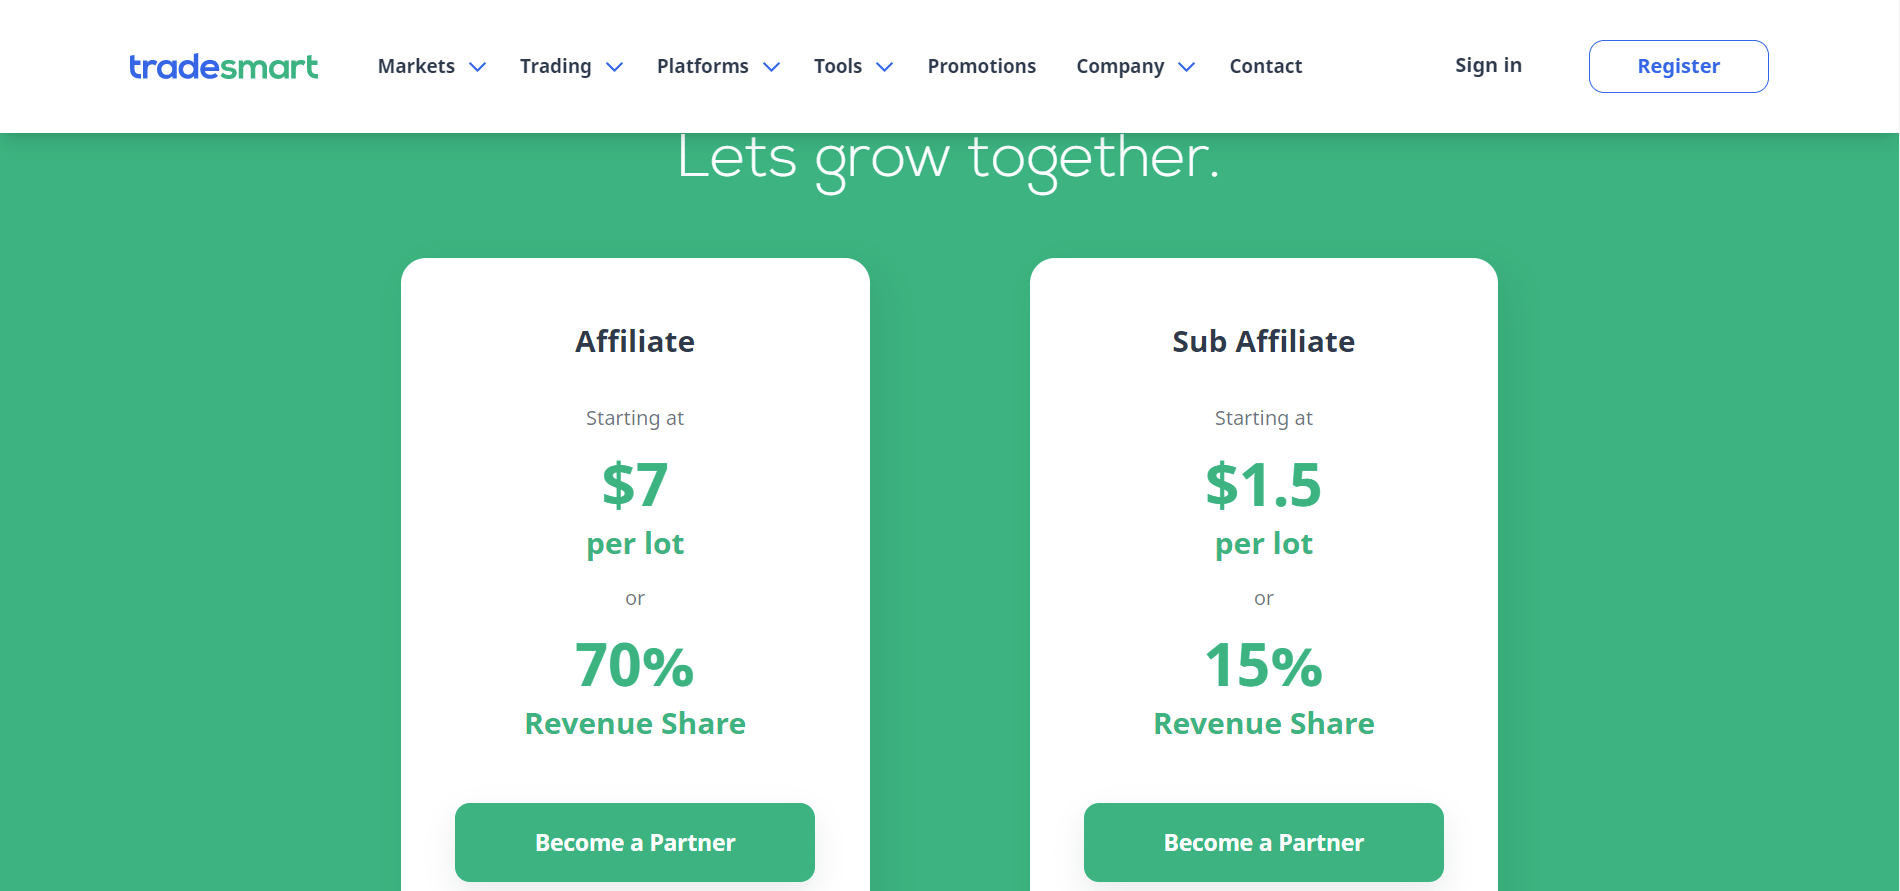Become a Partner under Affiliate
This screenshot has height=891, width=1900.
(635, 842)
